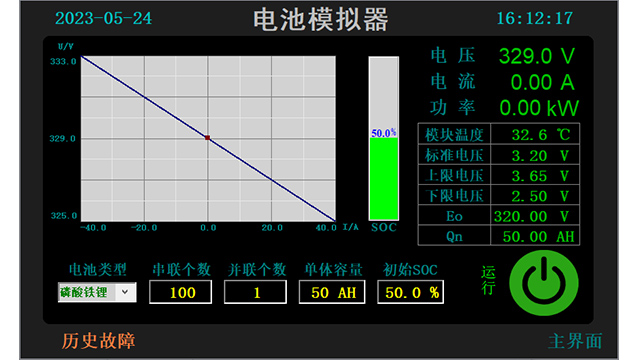The height and width of the screenshot is (360, 640).
Task: Click the Qn 50.00 AH value cell
Action: (x=535, y=236)
